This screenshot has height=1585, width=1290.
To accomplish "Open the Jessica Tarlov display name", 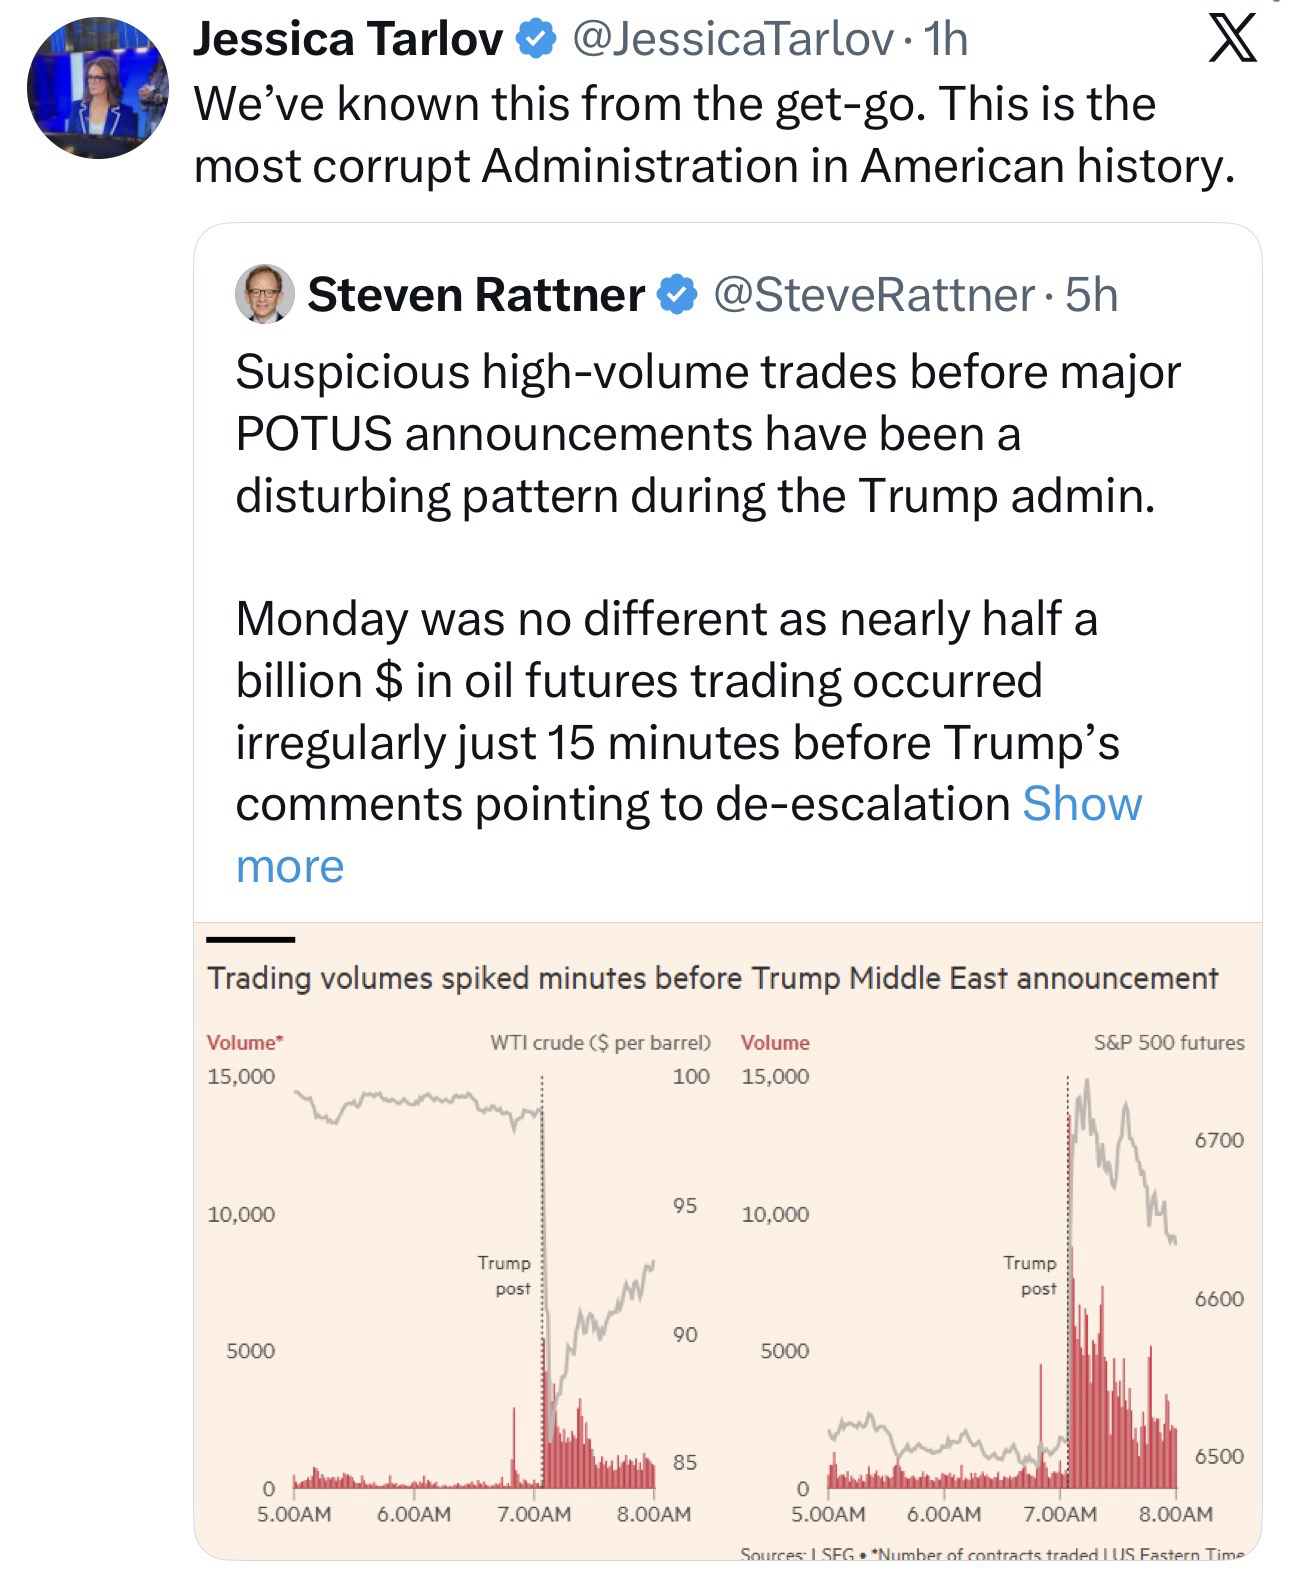I will point(347,40).
